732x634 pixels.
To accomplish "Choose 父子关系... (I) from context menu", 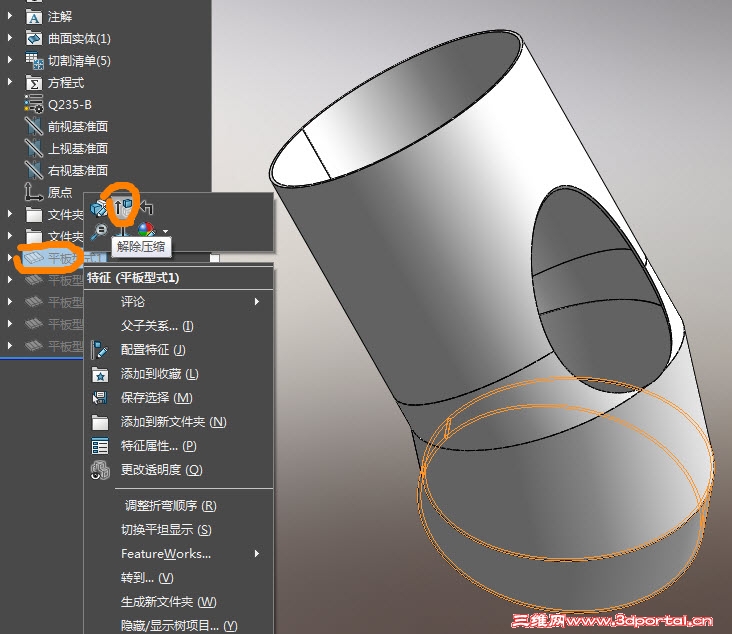I will [x=157, y=325].
